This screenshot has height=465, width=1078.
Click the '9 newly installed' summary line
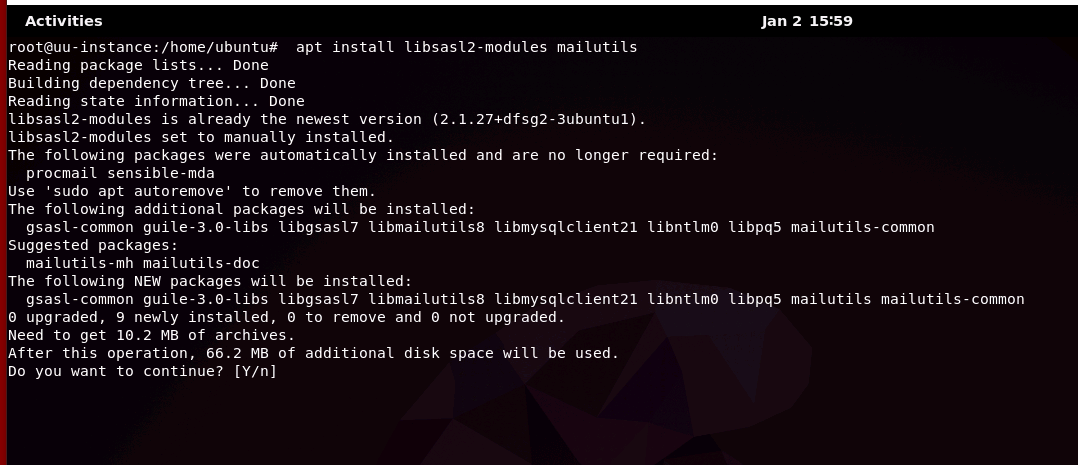(286, 317)
